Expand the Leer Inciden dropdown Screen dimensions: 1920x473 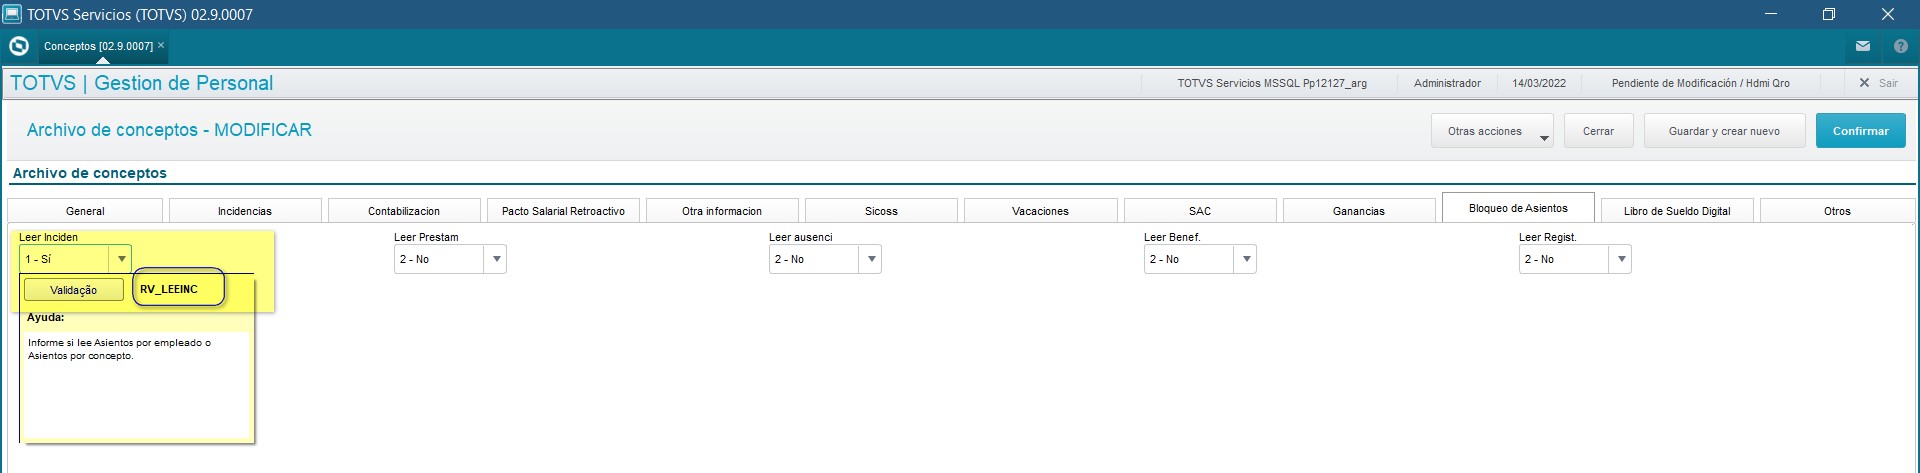[x=121, y=259]
